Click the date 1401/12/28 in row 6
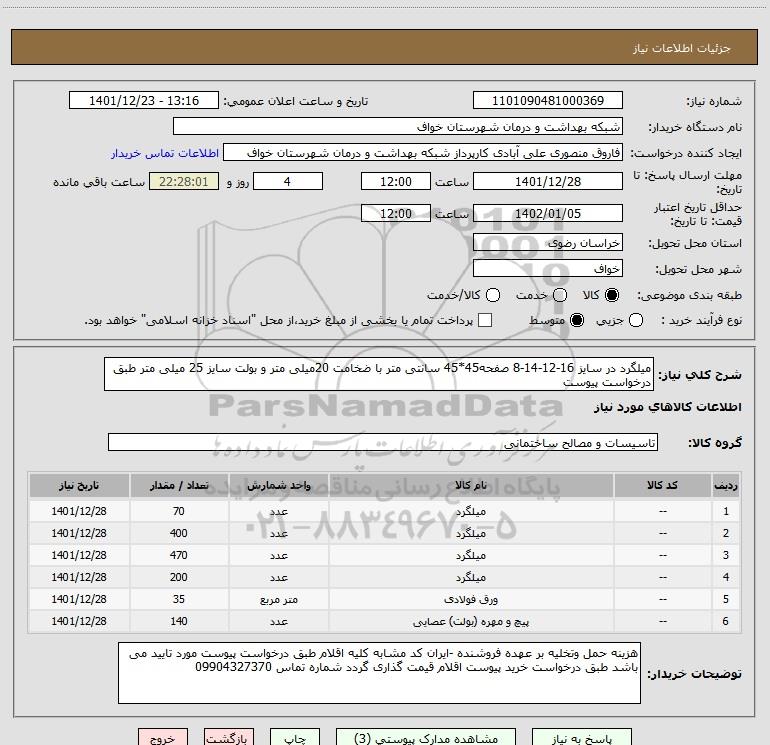Viewport: 770px width, 745px height. [x=79, y=621]
